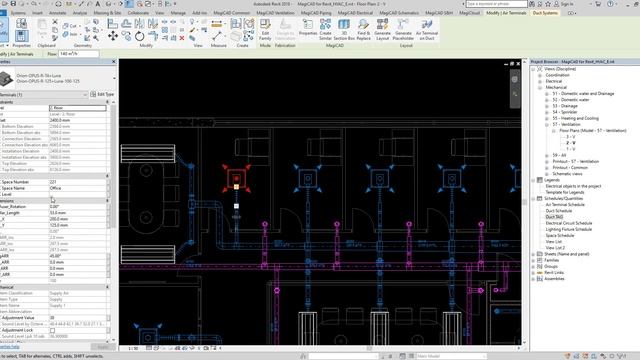Expand the 55 - Heating and Cooling node
This screenshot has width=640, height=360.
[547, 118]
